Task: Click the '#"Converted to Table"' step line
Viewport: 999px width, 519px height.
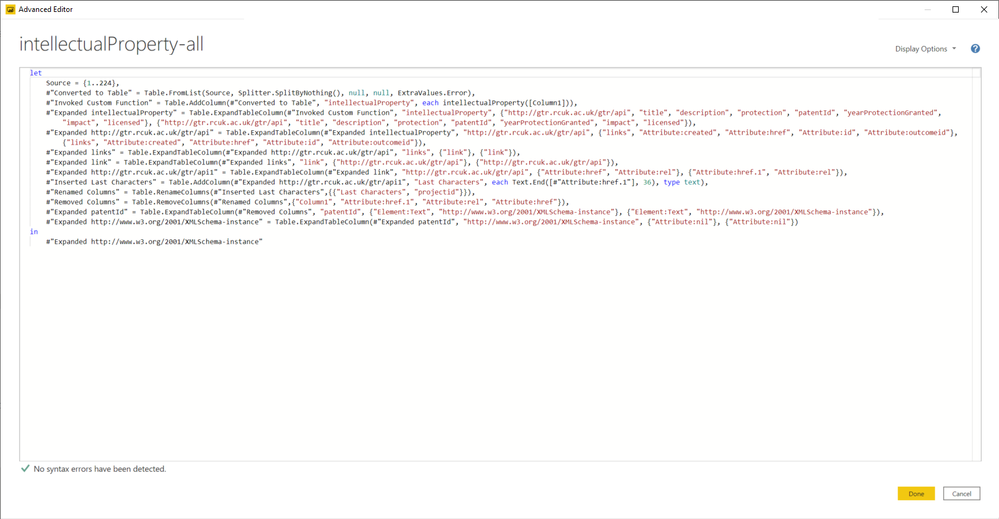Action: click(x=261, y=93)
